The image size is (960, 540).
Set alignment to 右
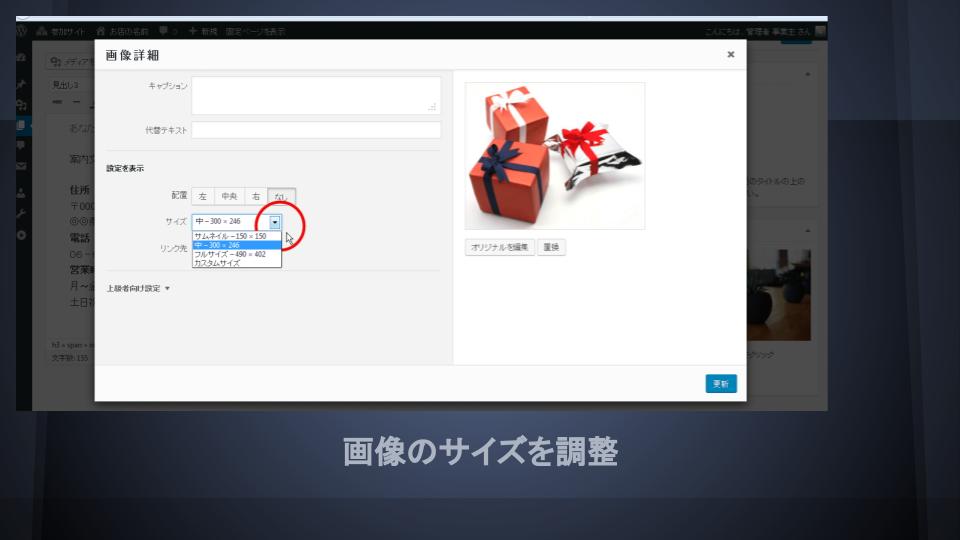coord(256,197)
